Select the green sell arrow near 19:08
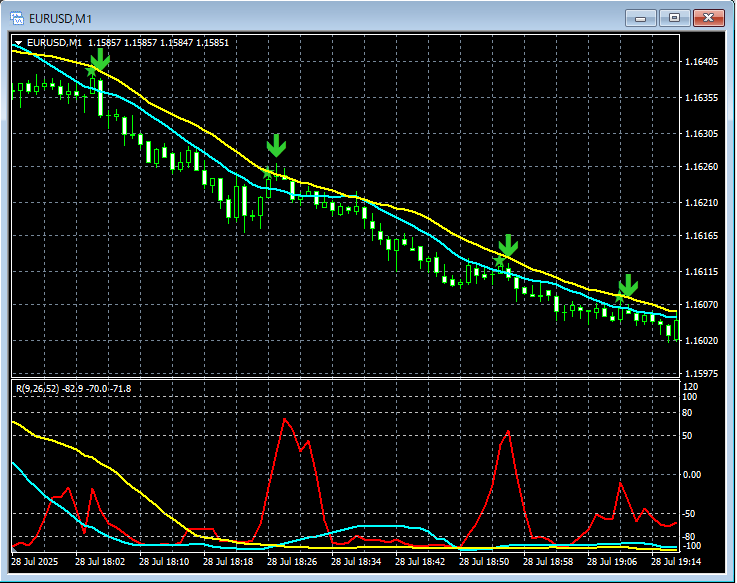This screenshot has width=737, height=583. coord(628,286)
